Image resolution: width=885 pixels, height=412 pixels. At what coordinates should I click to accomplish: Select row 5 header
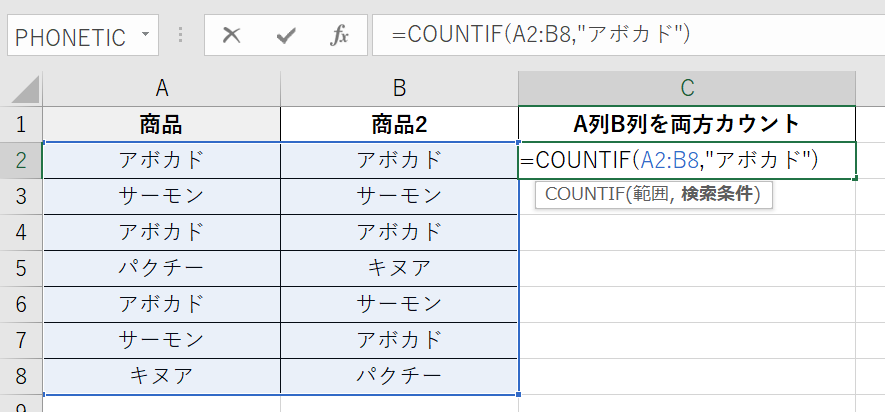coord(21,267)
